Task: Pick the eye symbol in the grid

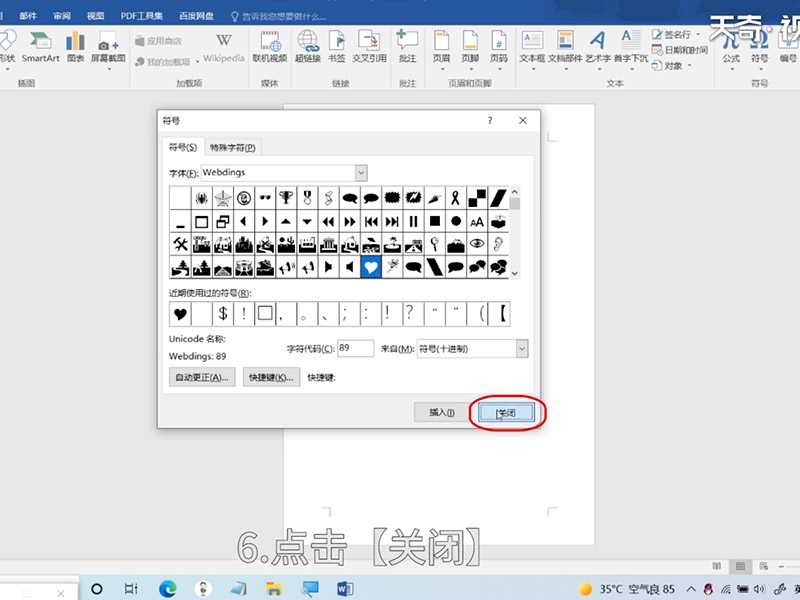Action: [x=476, y=244]
